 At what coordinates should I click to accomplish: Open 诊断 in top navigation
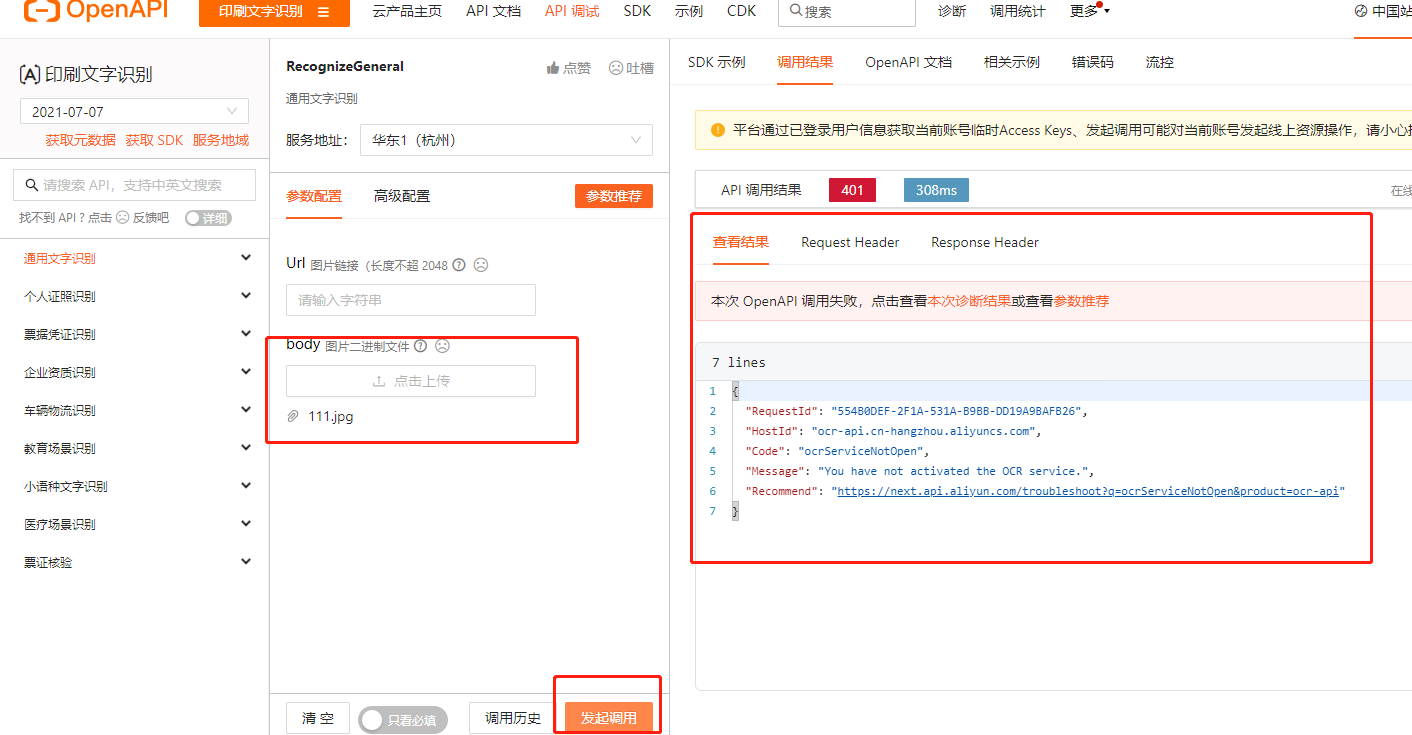(952, 11)
